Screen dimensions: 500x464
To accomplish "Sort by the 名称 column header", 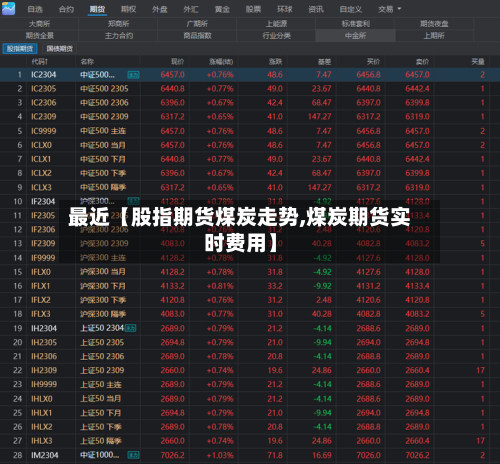I will click(x=87, y=62).
